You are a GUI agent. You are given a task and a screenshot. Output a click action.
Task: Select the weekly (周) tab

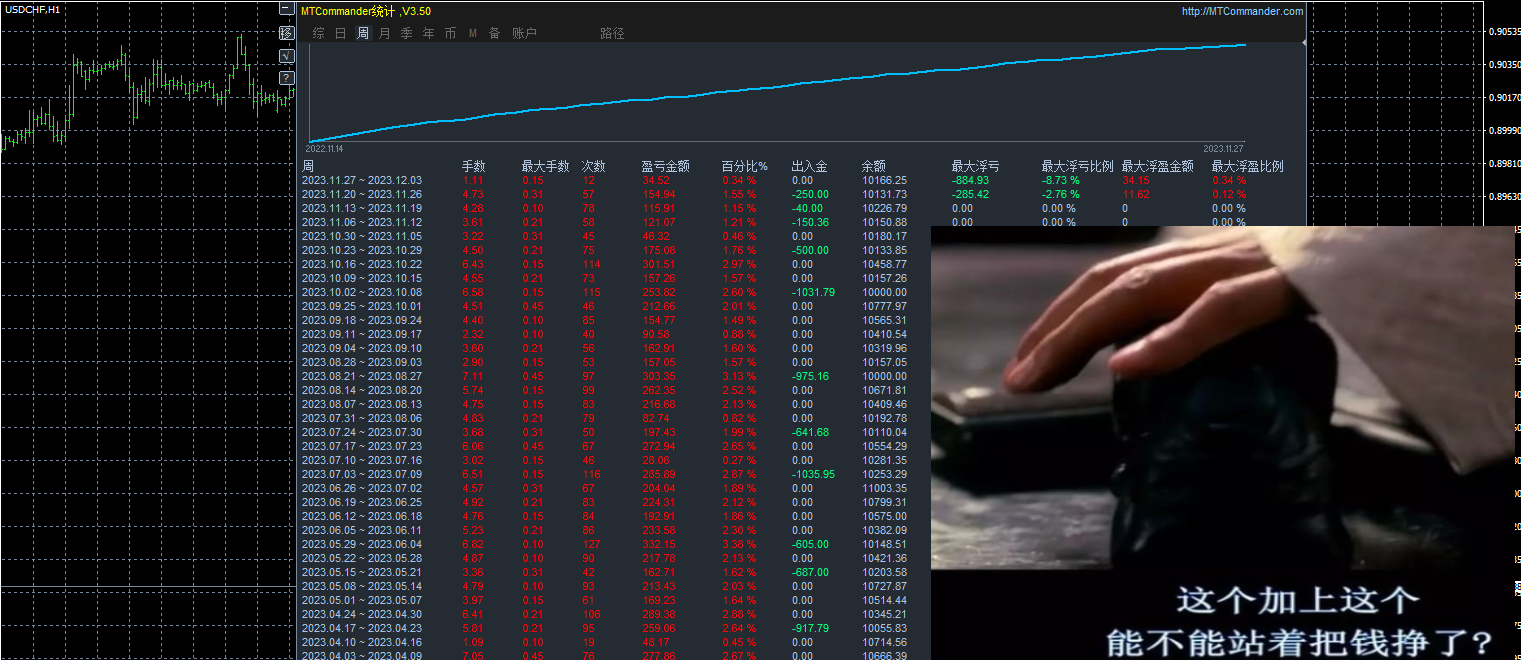click(x=361, y=32)
